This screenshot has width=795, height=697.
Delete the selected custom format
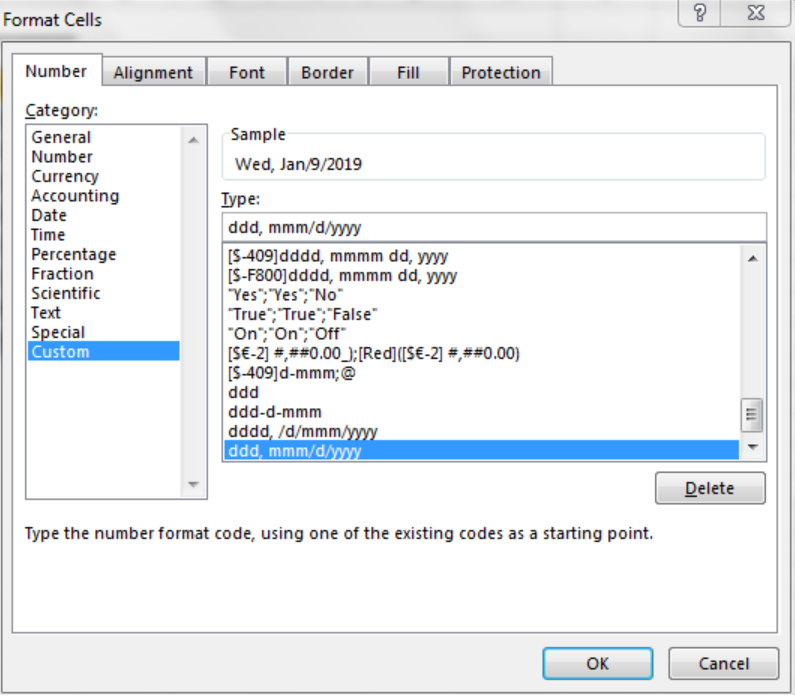(710, 488)
